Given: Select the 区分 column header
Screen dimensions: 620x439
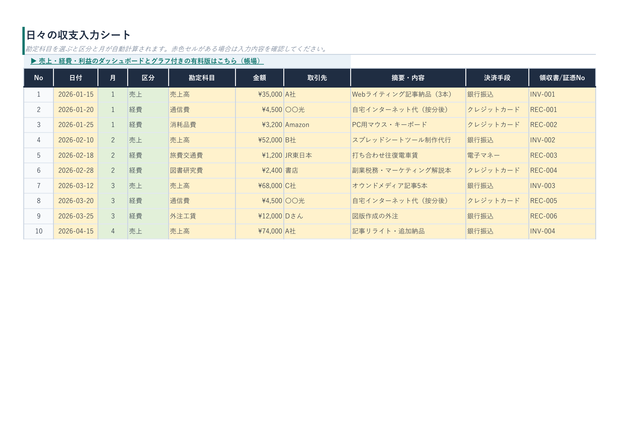Looking at the screenshot, I should coord(148,78).
